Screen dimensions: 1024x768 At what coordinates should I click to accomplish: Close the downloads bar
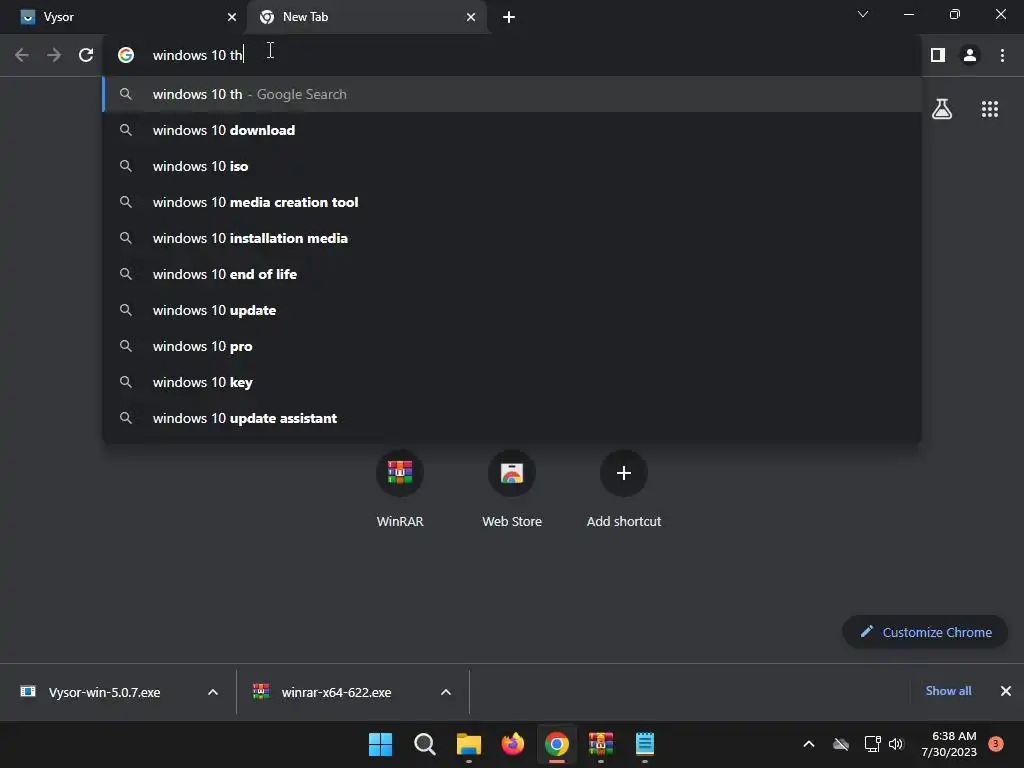point(1006,691)
